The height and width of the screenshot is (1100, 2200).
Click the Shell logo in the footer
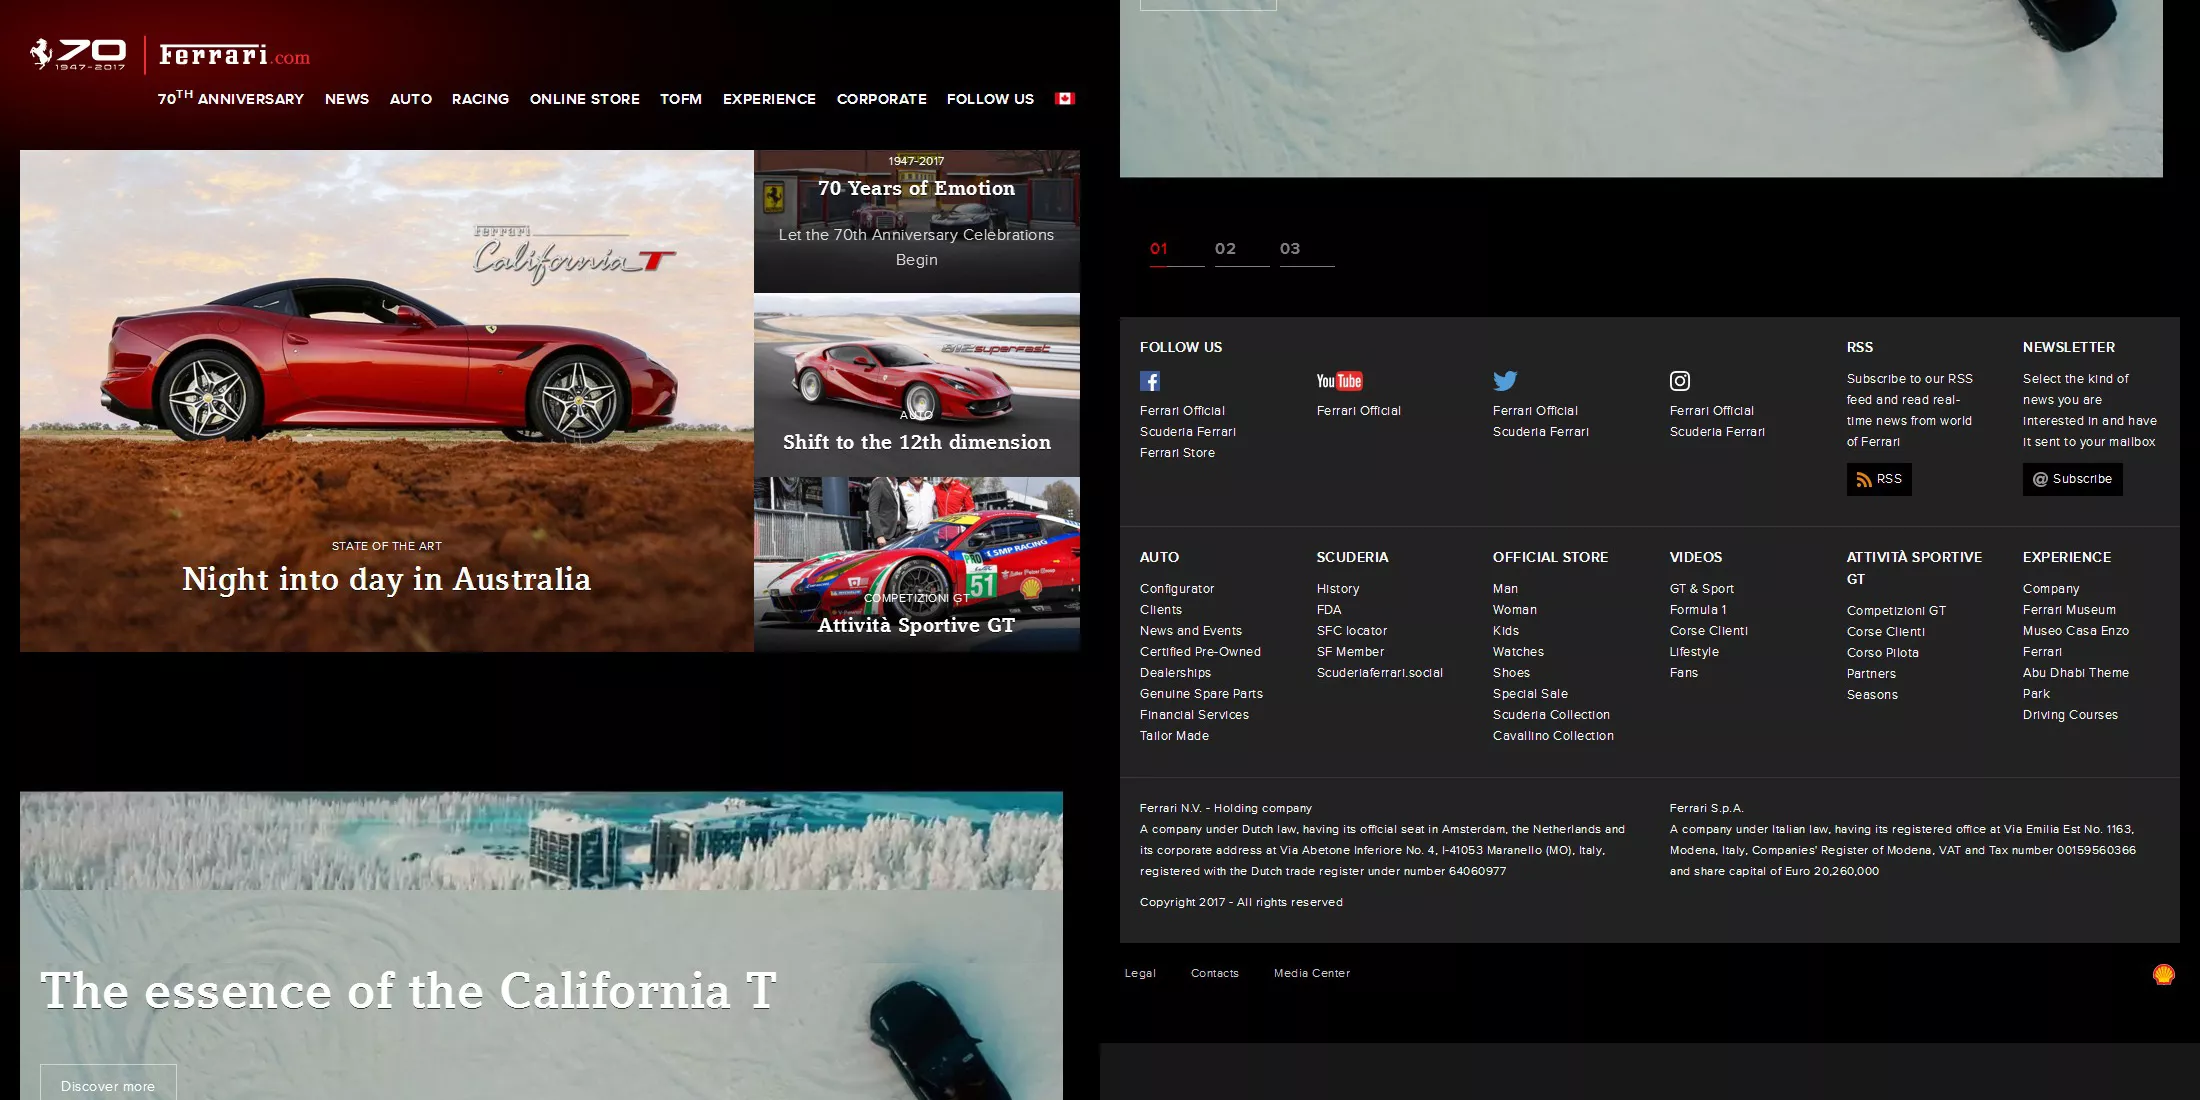click(2163, 974)
